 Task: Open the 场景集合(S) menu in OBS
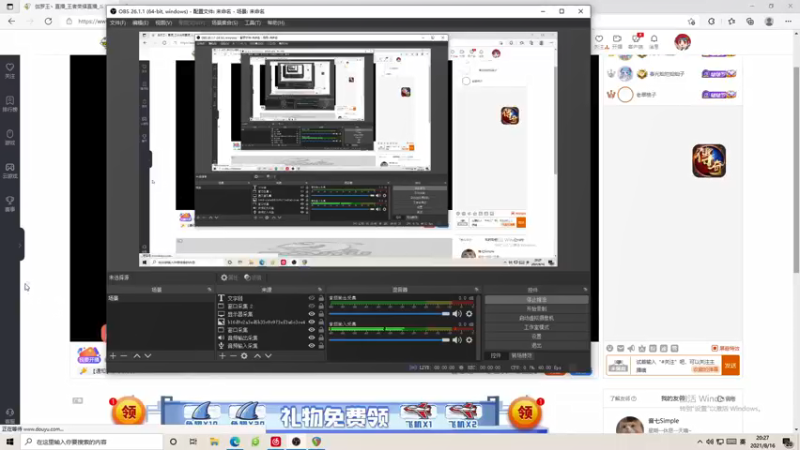coord(224,23)
